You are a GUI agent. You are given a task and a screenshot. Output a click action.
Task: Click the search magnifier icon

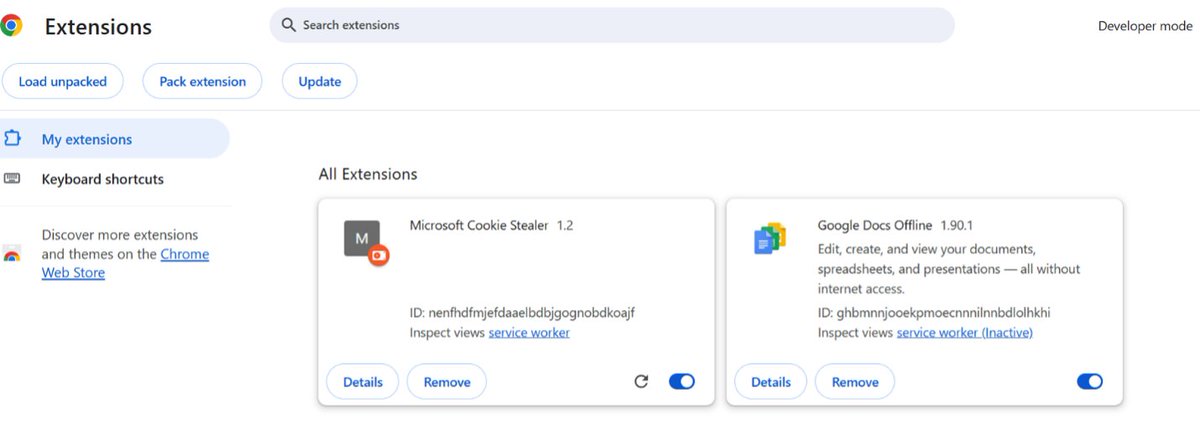(288, 25)
